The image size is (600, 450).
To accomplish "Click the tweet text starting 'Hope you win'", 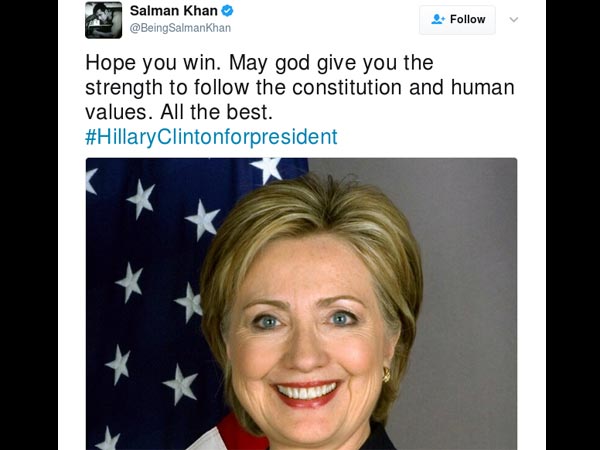I will pyautogui.click(x=300, y=87).
